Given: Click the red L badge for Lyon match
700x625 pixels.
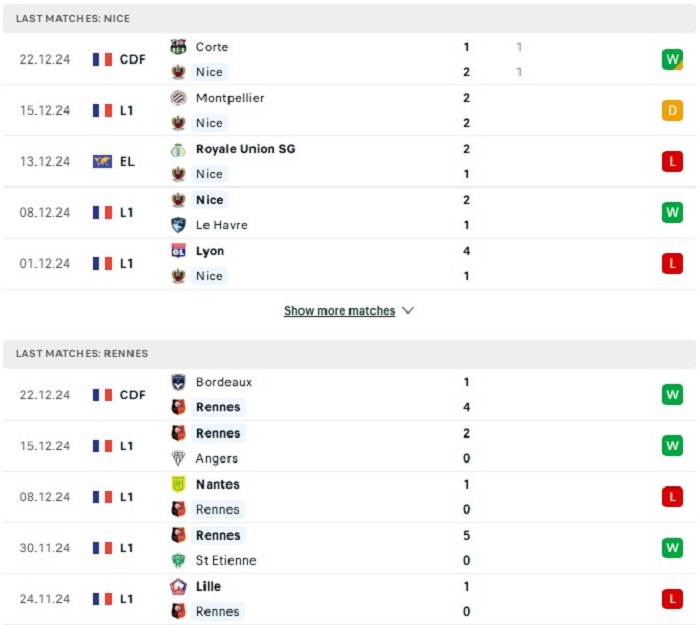Looking at the screenshot, I should 672,263.
